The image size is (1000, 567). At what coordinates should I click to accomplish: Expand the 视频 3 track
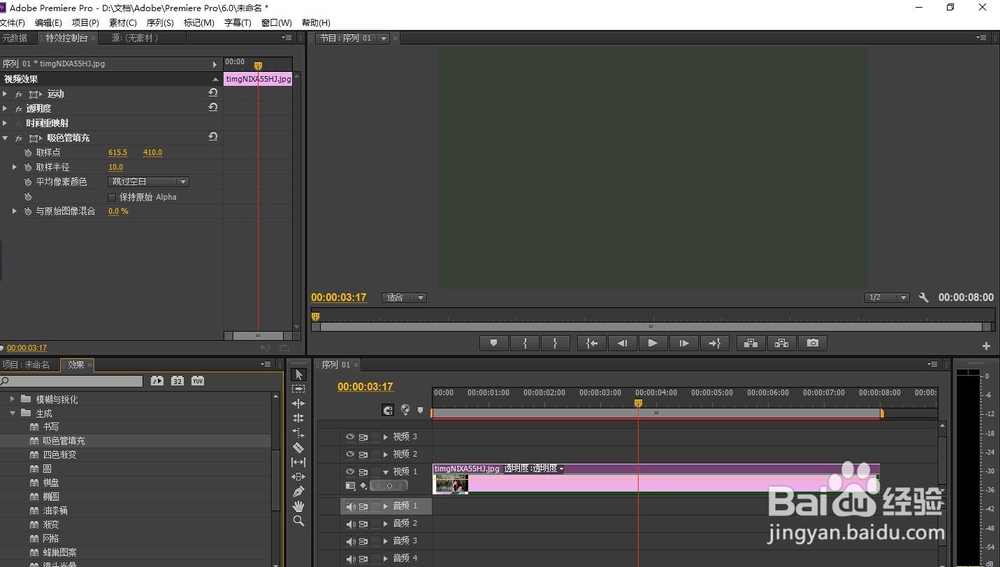[x=385, y=437]
